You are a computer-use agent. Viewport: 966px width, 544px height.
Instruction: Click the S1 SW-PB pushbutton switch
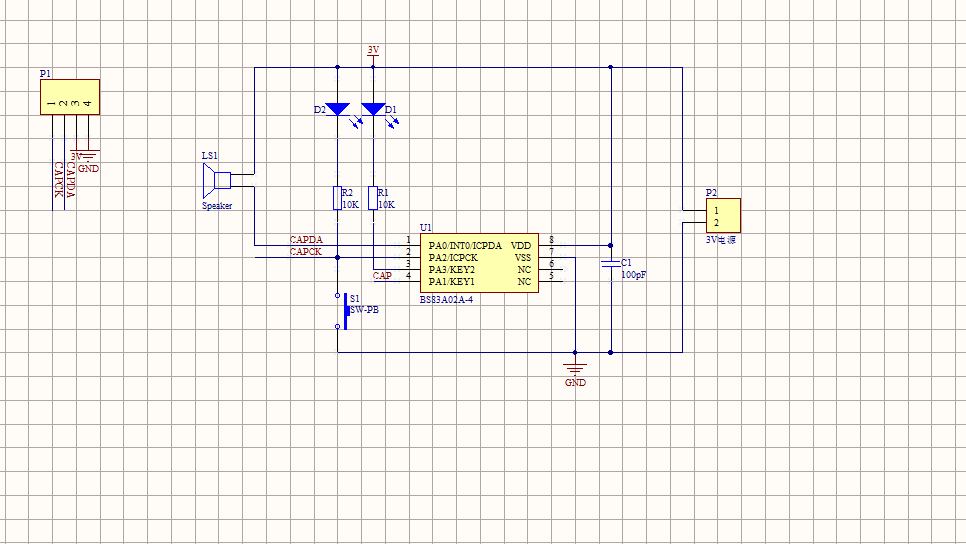coord(342,311)
